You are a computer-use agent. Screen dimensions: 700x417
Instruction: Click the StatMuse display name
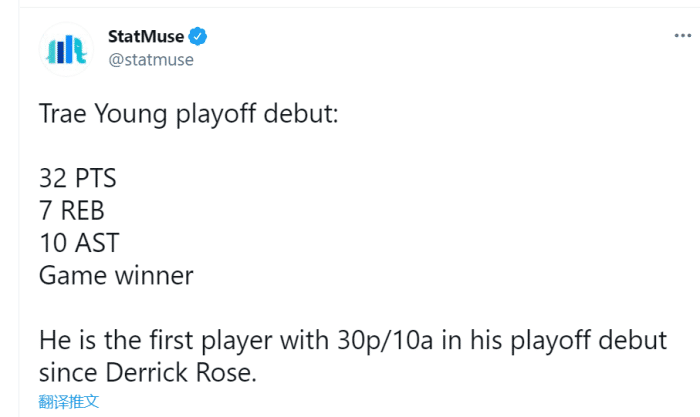pyautogui.click(x=146, y=37)
